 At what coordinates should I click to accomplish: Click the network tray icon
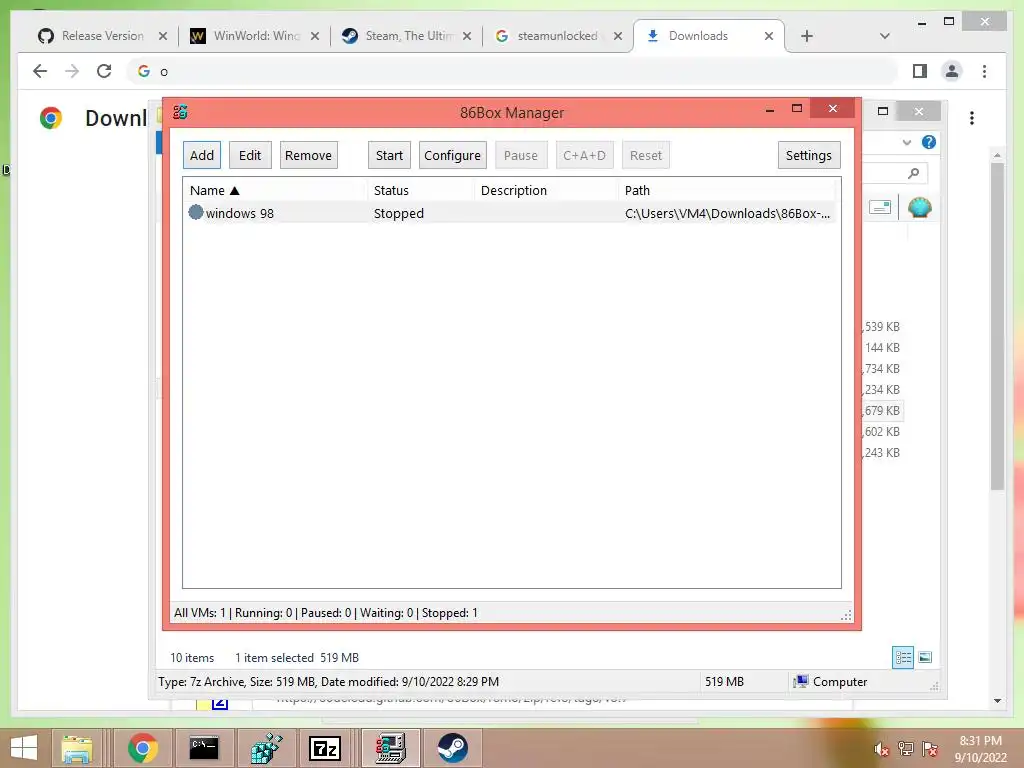[x=905, y=749]
